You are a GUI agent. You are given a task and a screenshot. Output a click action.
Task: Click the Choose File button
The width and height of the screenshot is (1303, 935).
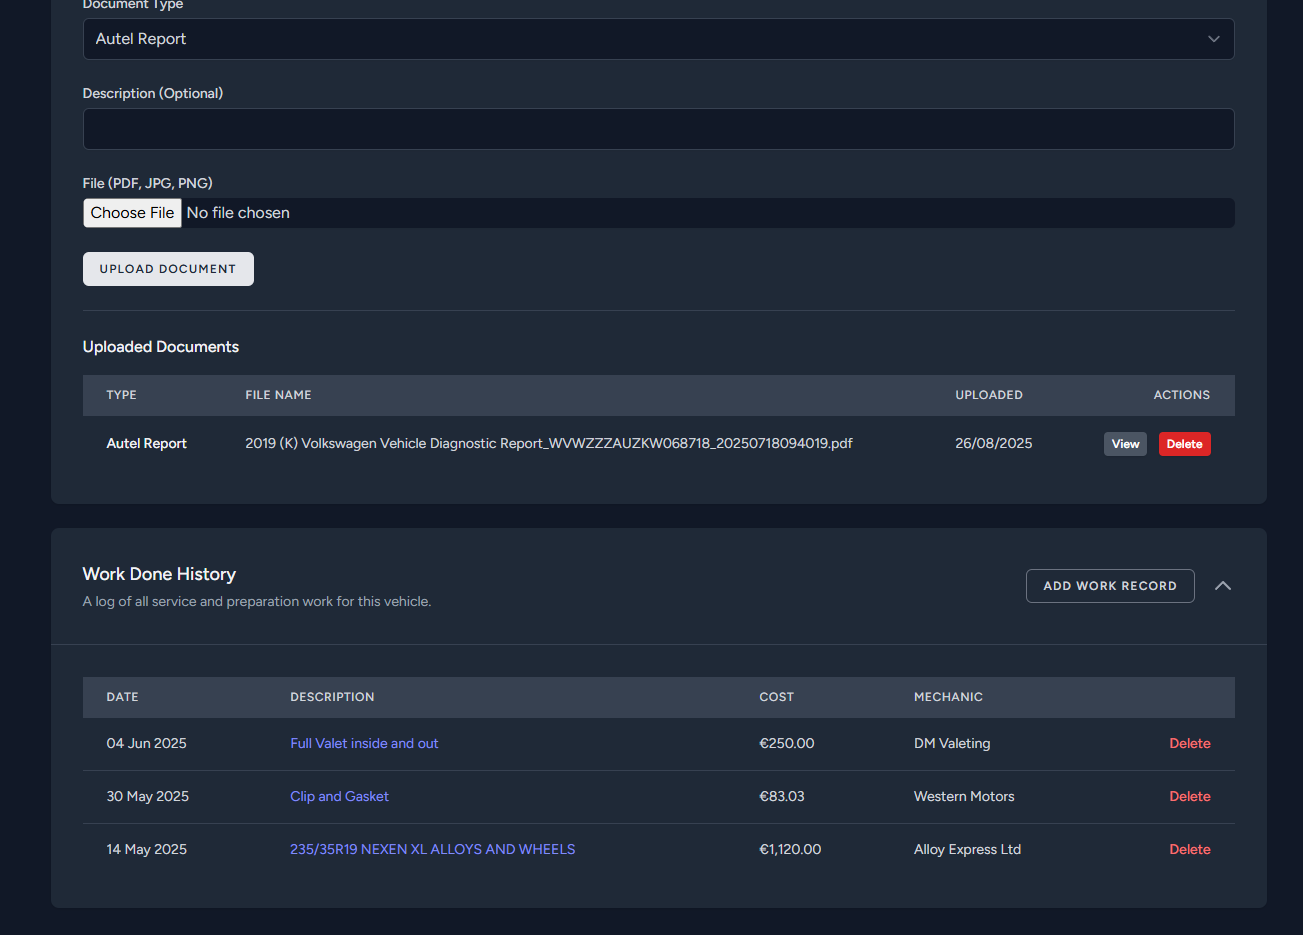132,212
